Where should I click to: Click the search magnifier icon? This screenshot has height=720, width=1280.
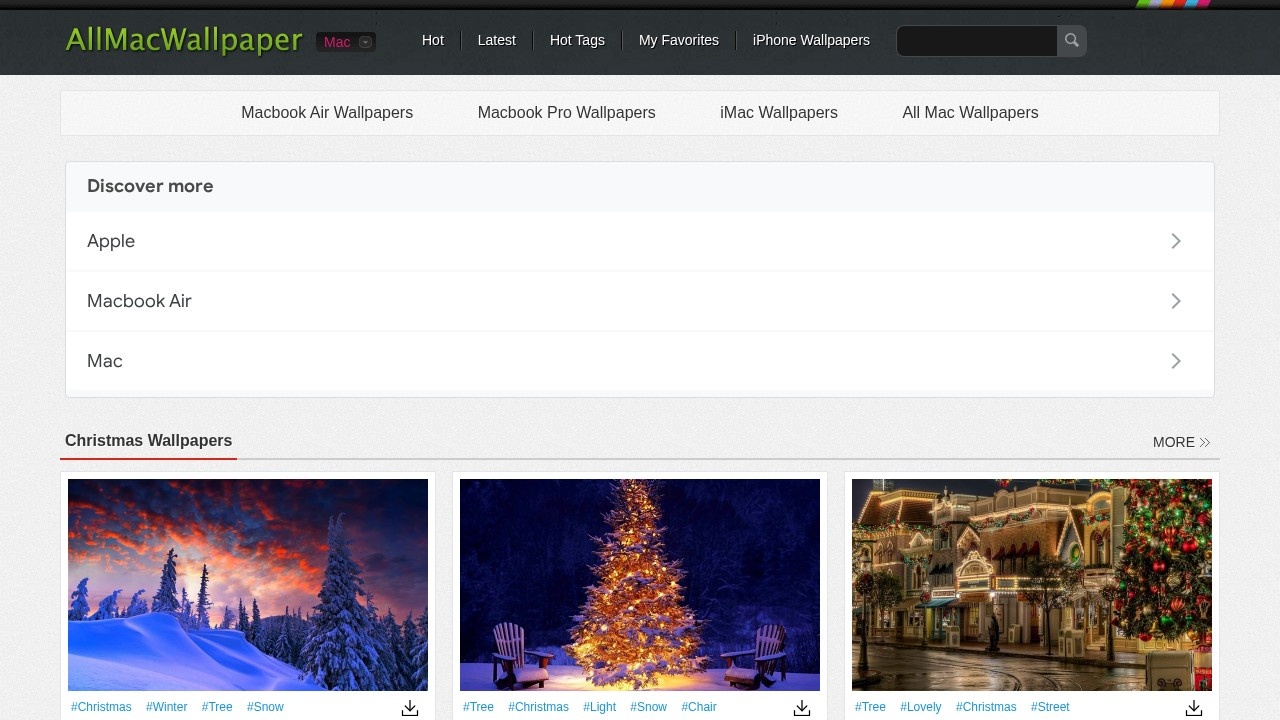click(1071, 41)
